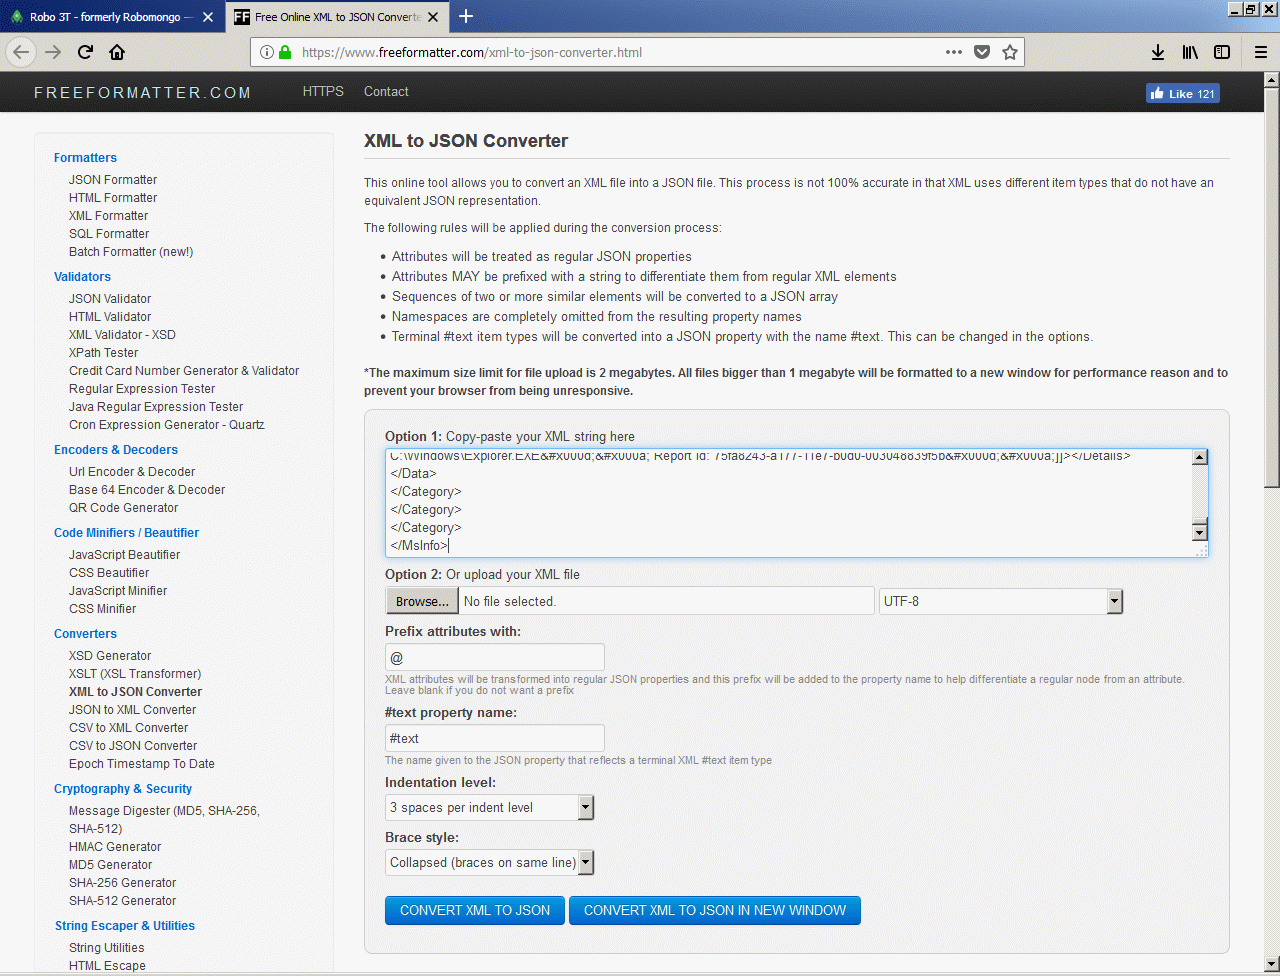Open the CSS Minifier link
The height and width of the screenshot is (976, 1280).
[102, 609]
